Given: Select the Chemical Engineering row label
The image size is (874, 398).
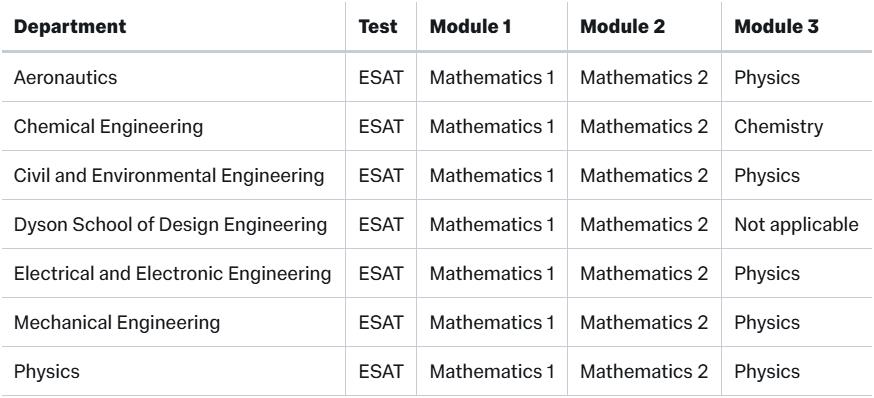Looking at the screenshot, I should click(x=108, y=127).
